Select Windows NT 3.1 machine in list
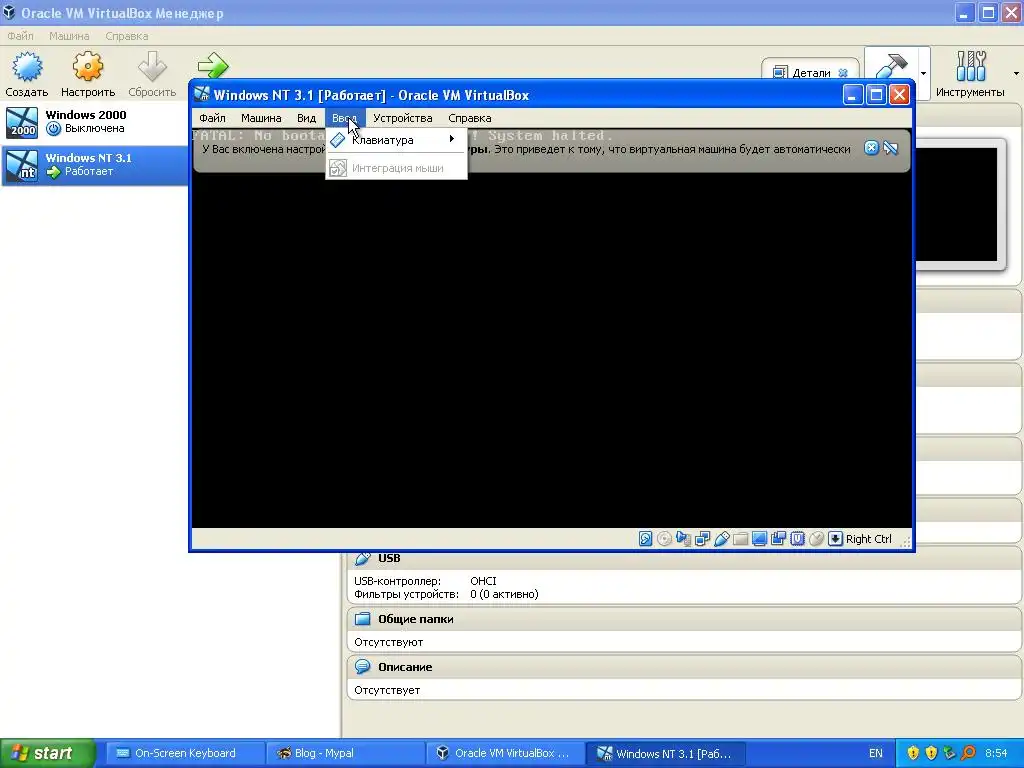Viewport: 1024px width, 768px height. click(95, 165)
